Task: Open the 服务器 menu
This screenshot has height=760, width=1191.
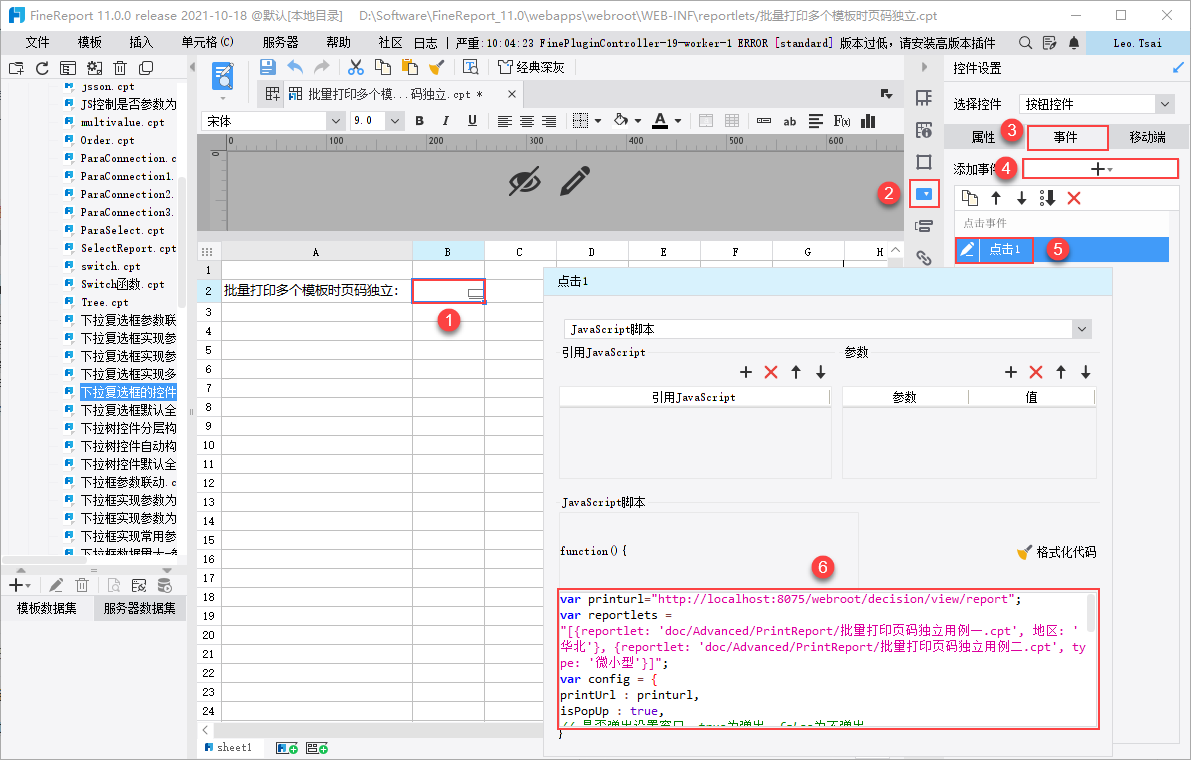Action: point(280,43)
